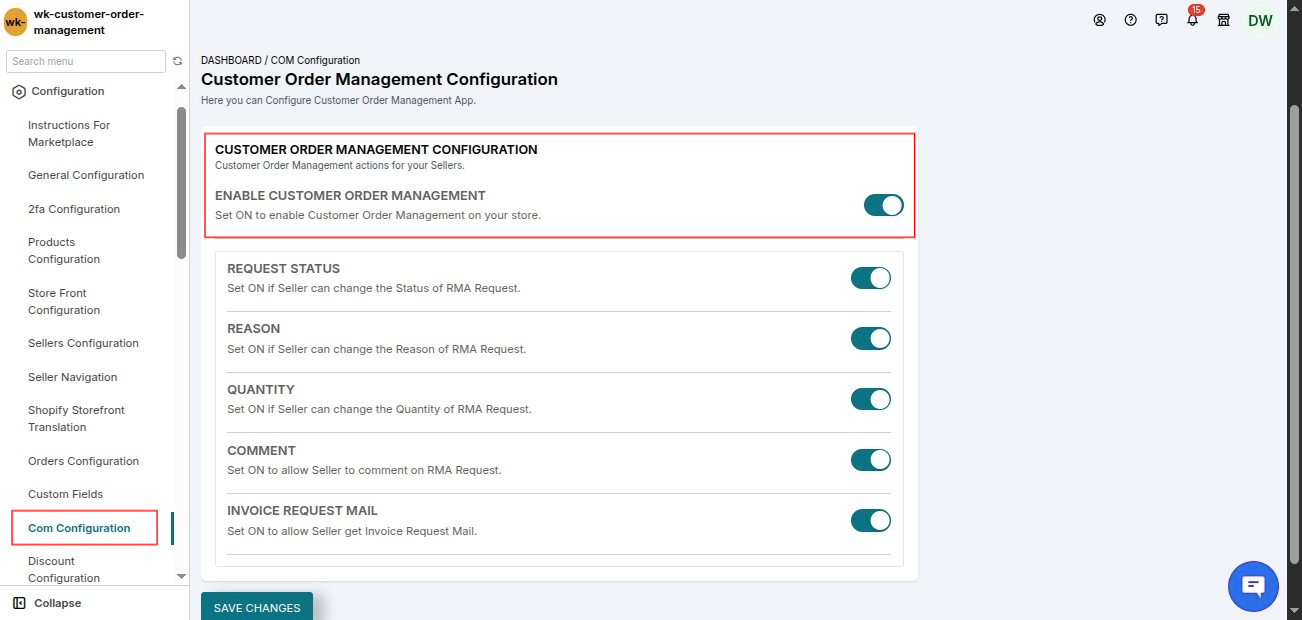1302x620 pixels.
Task: Open Instructions For Marketplace menu item
Action: click(69, 134)
